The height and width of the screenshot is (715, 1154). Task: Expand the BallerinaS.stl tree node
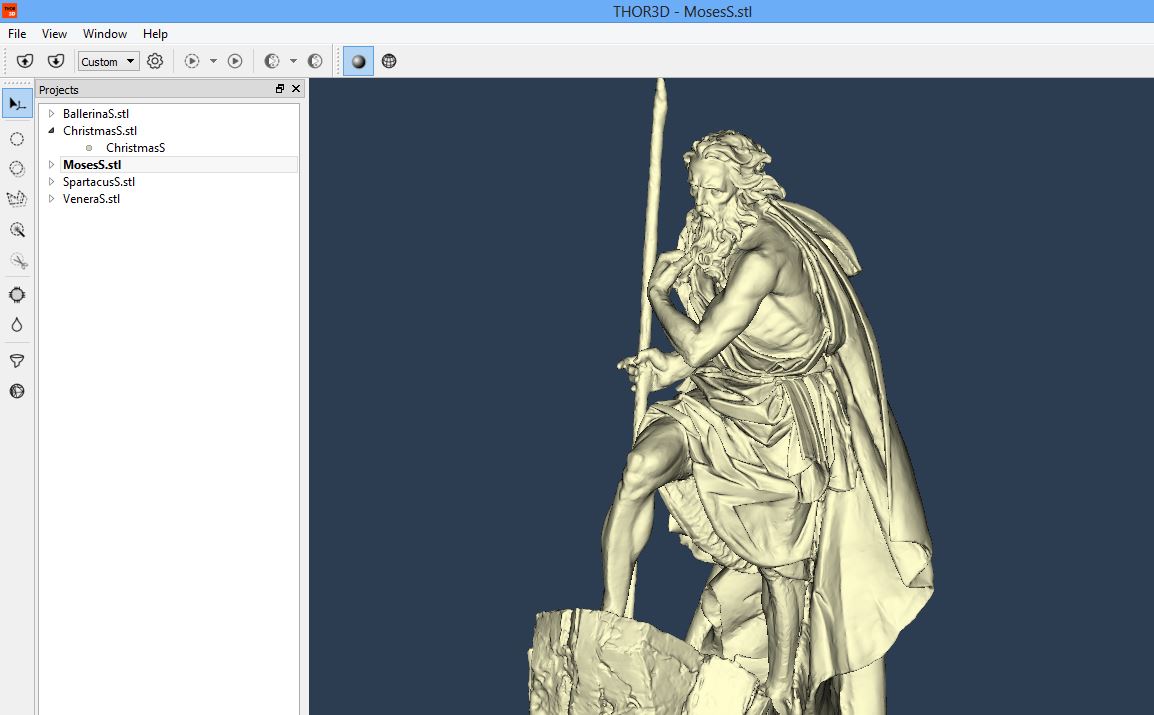pos(52,114)
